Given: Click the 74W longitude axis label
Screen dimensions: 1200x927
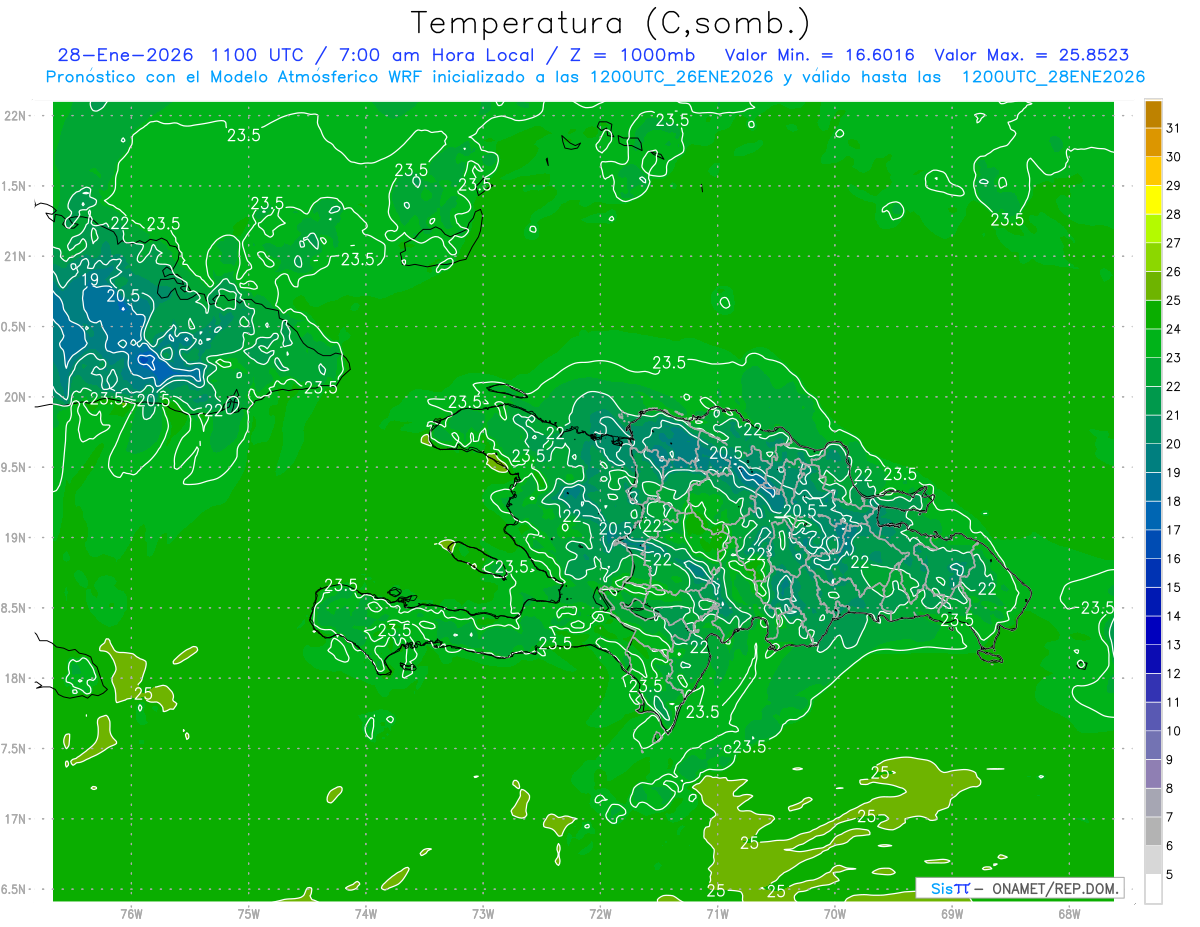Looking at the screenshot, I should tap(366, 913).
